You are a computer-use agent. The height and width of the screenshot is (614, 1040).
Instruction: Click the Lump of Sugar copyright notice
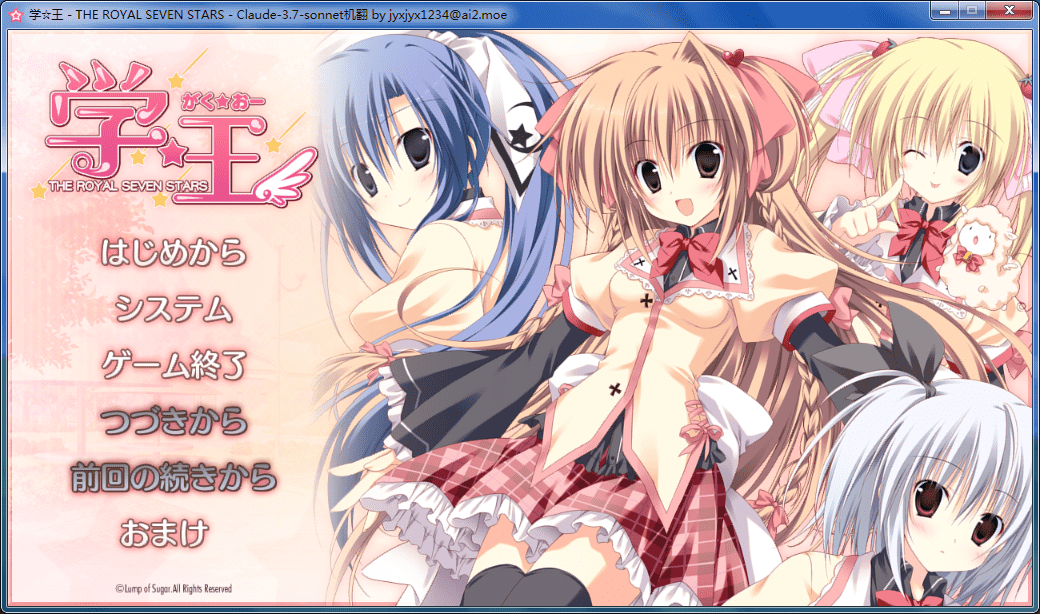[173, 589]
